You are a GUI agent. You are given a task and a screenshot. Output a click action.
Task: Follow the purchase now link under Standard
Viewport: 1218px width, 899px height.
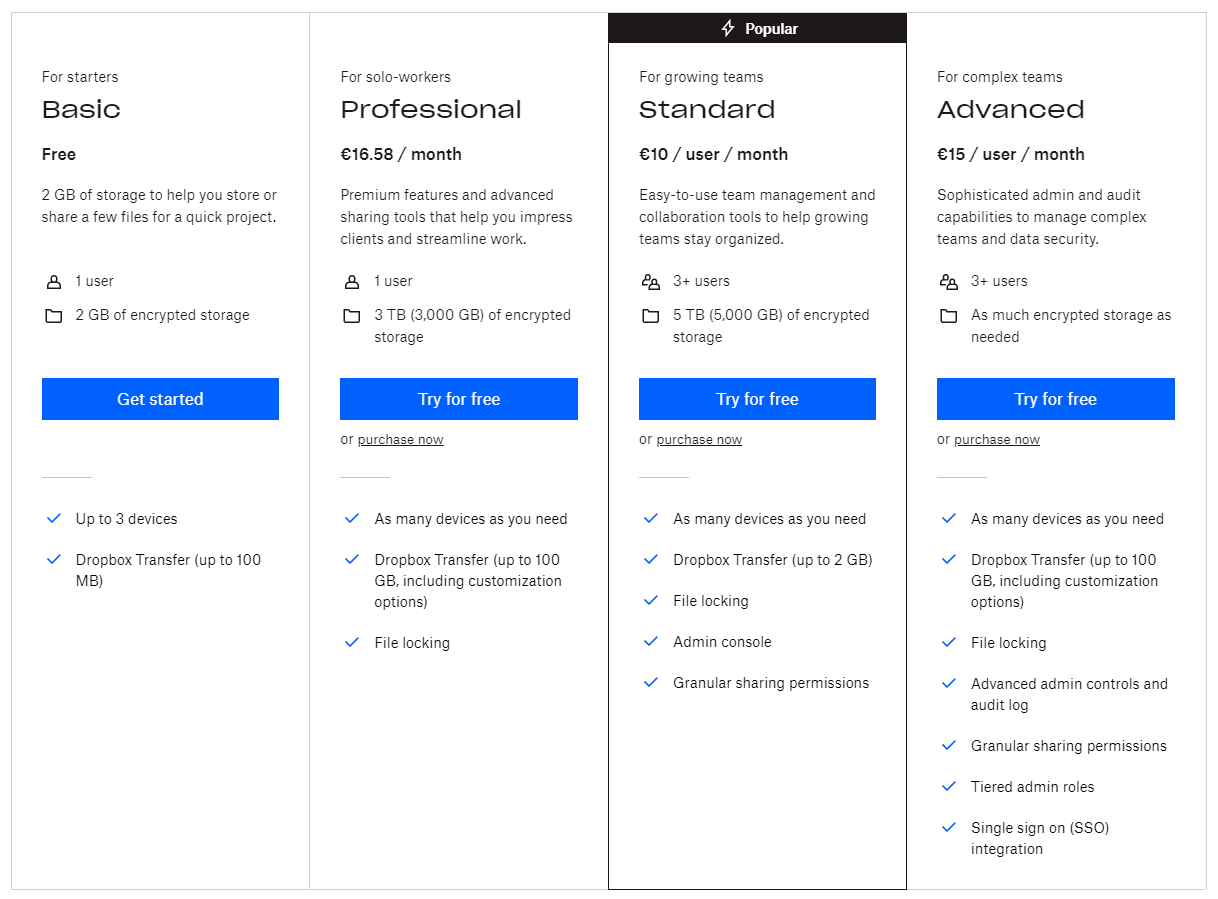(x=699, y=440)
